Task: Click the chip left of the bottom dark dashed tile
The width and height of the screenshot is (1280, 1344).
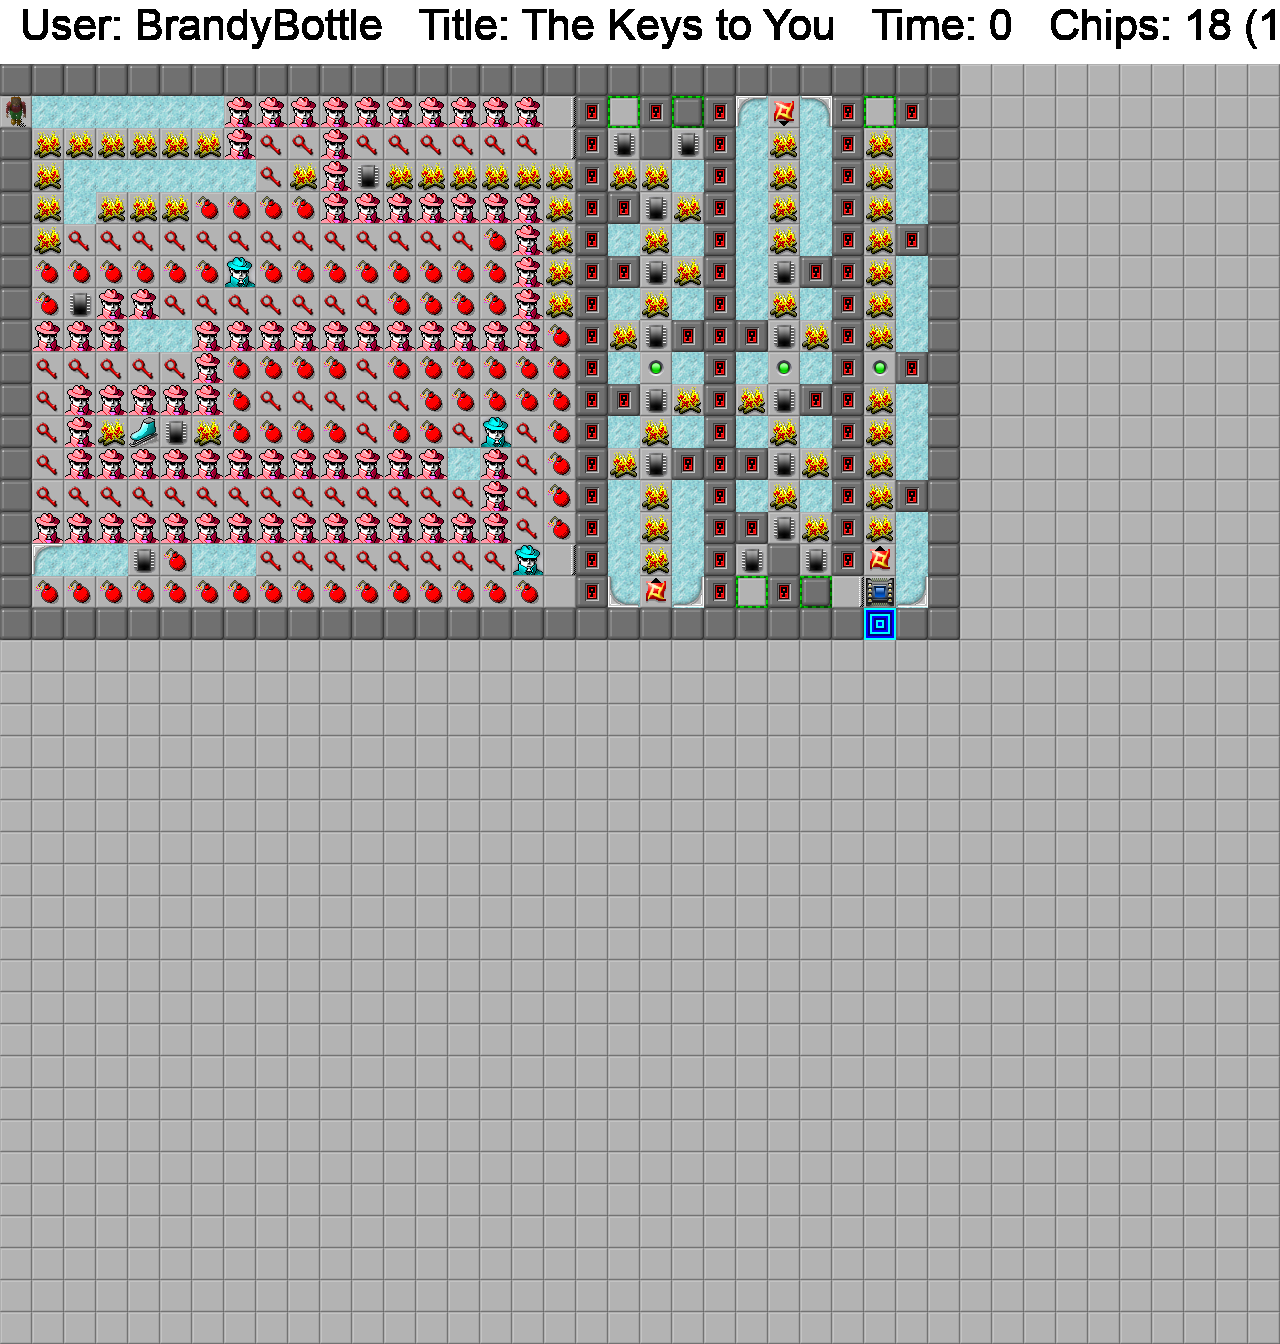Action: 752,560
